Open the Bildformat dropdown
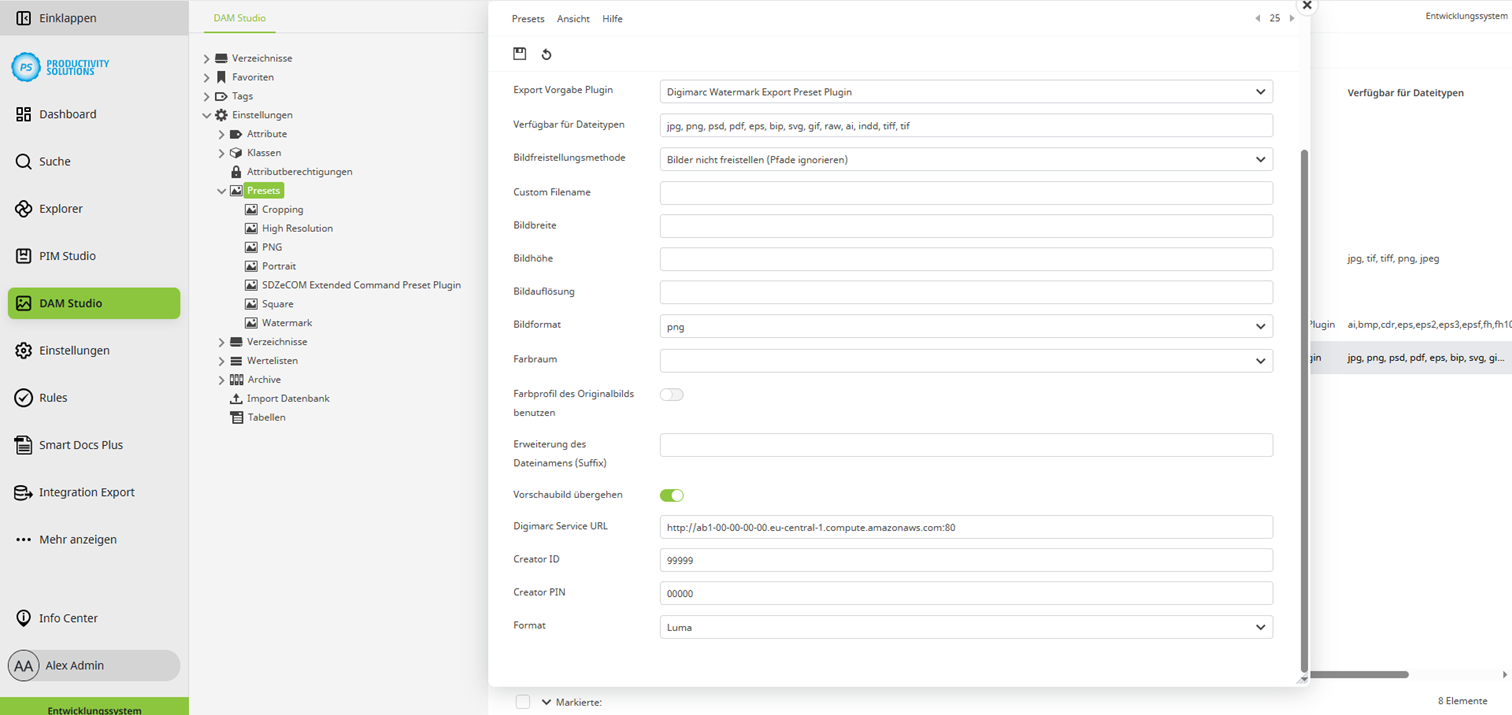Viewport: 1512px width, 715px height. tap(965, 327)
